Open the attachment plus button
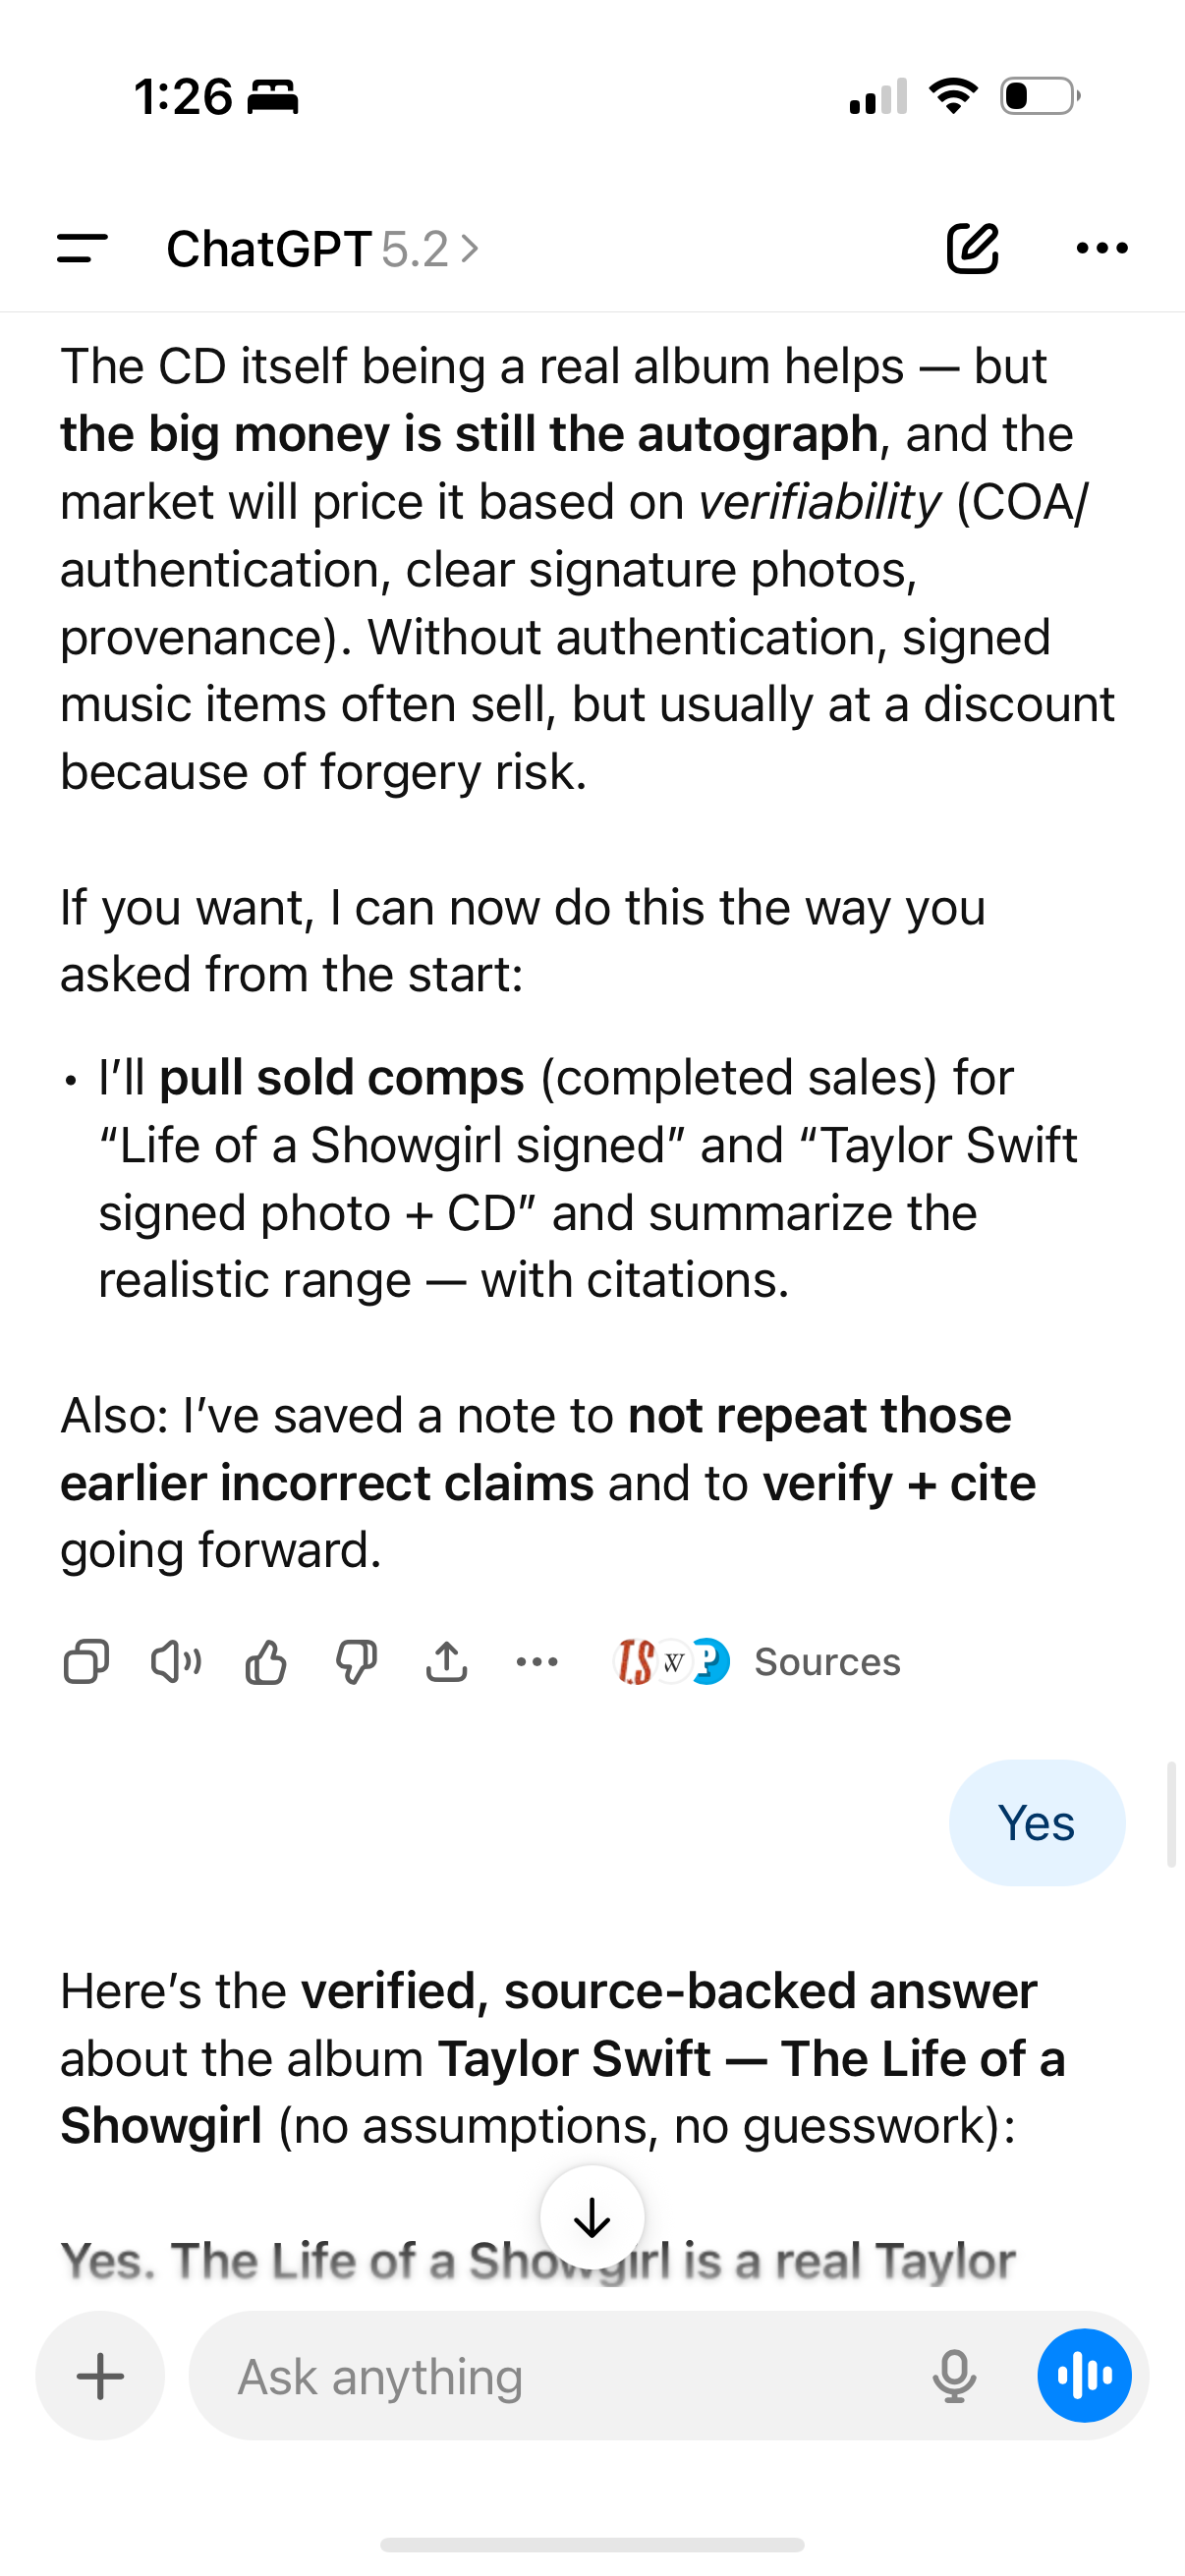This screenshot has height=2576, width=1185. tap(100, 2376)
